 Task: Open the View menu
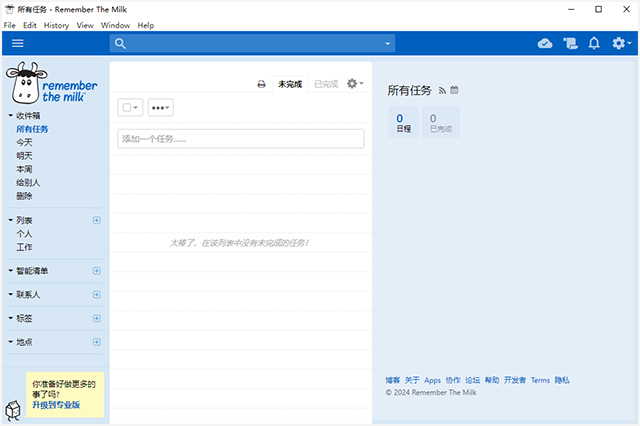point(85,25)
